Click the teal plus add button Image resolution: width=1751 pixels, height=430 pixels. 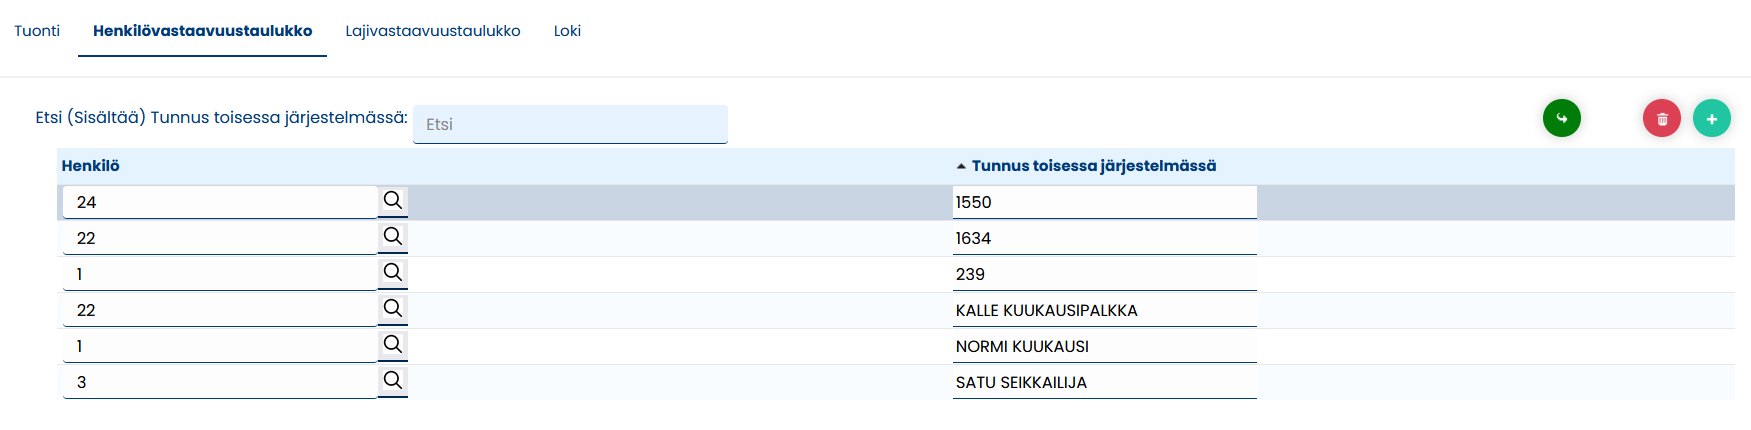point(1711,118)
